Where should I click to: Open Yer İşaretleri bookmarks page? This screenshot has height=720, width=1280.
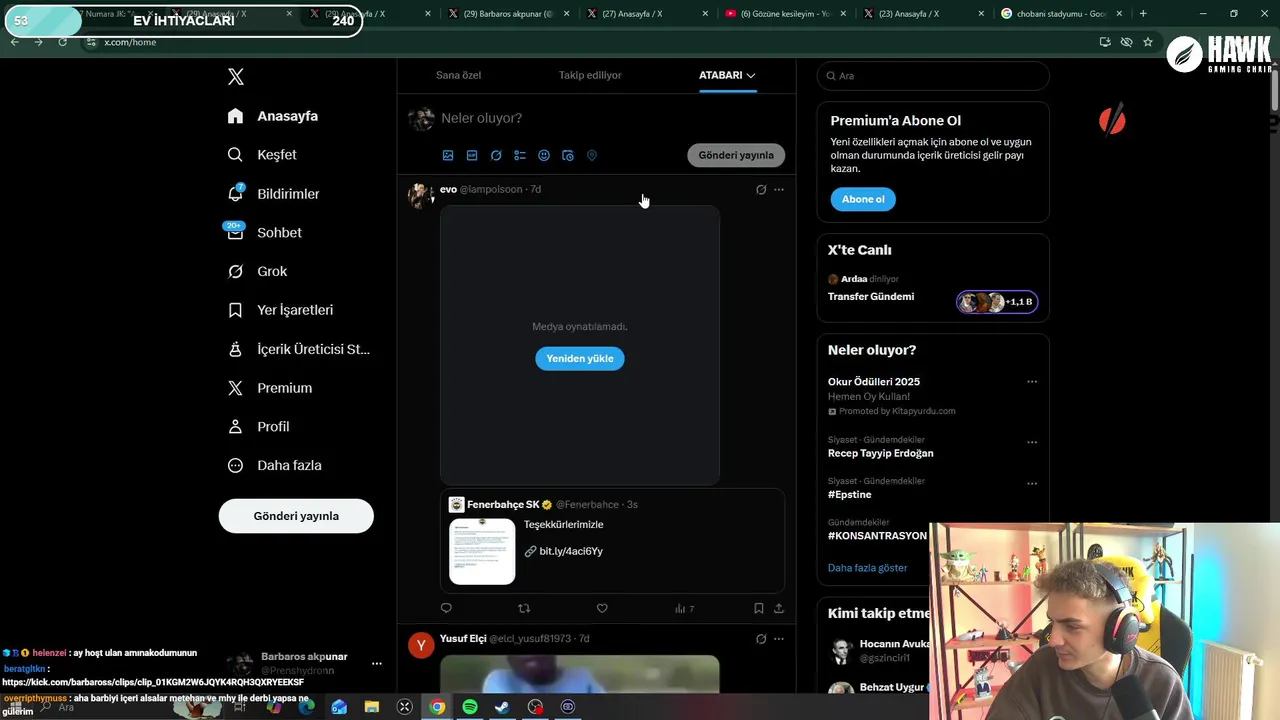pyautogui.click(x=281, y=310)
